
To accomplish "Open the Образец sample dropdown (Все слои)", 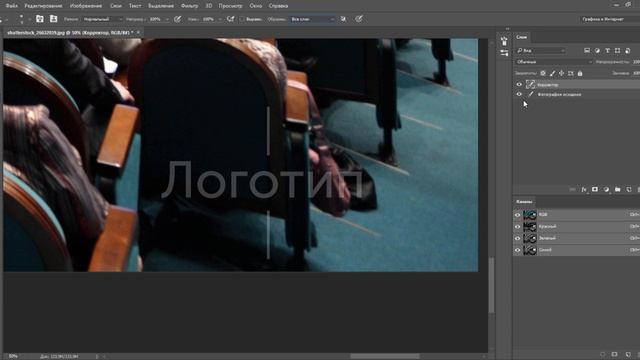I will tap(312, 19).
